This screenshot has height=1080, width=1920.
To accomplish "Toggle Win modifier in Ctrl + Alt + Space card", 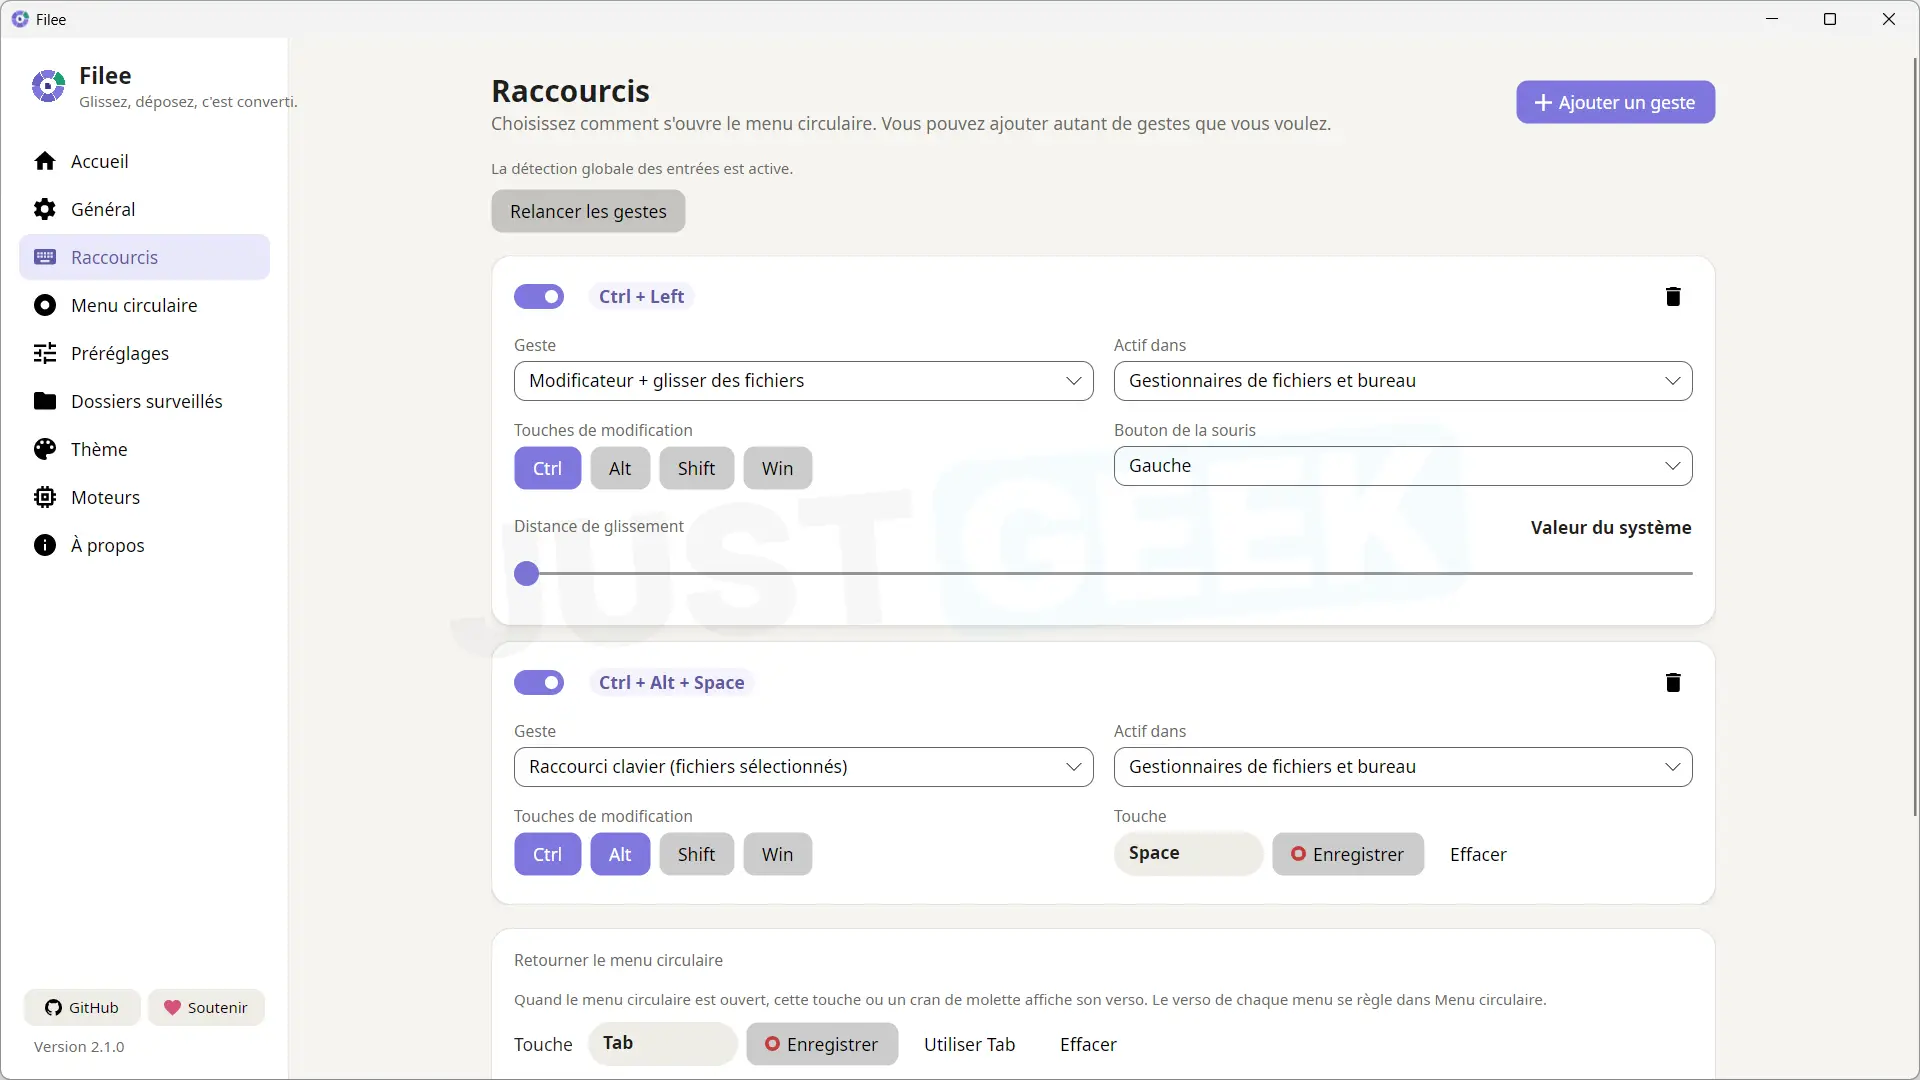I will [x=777, y=854].
